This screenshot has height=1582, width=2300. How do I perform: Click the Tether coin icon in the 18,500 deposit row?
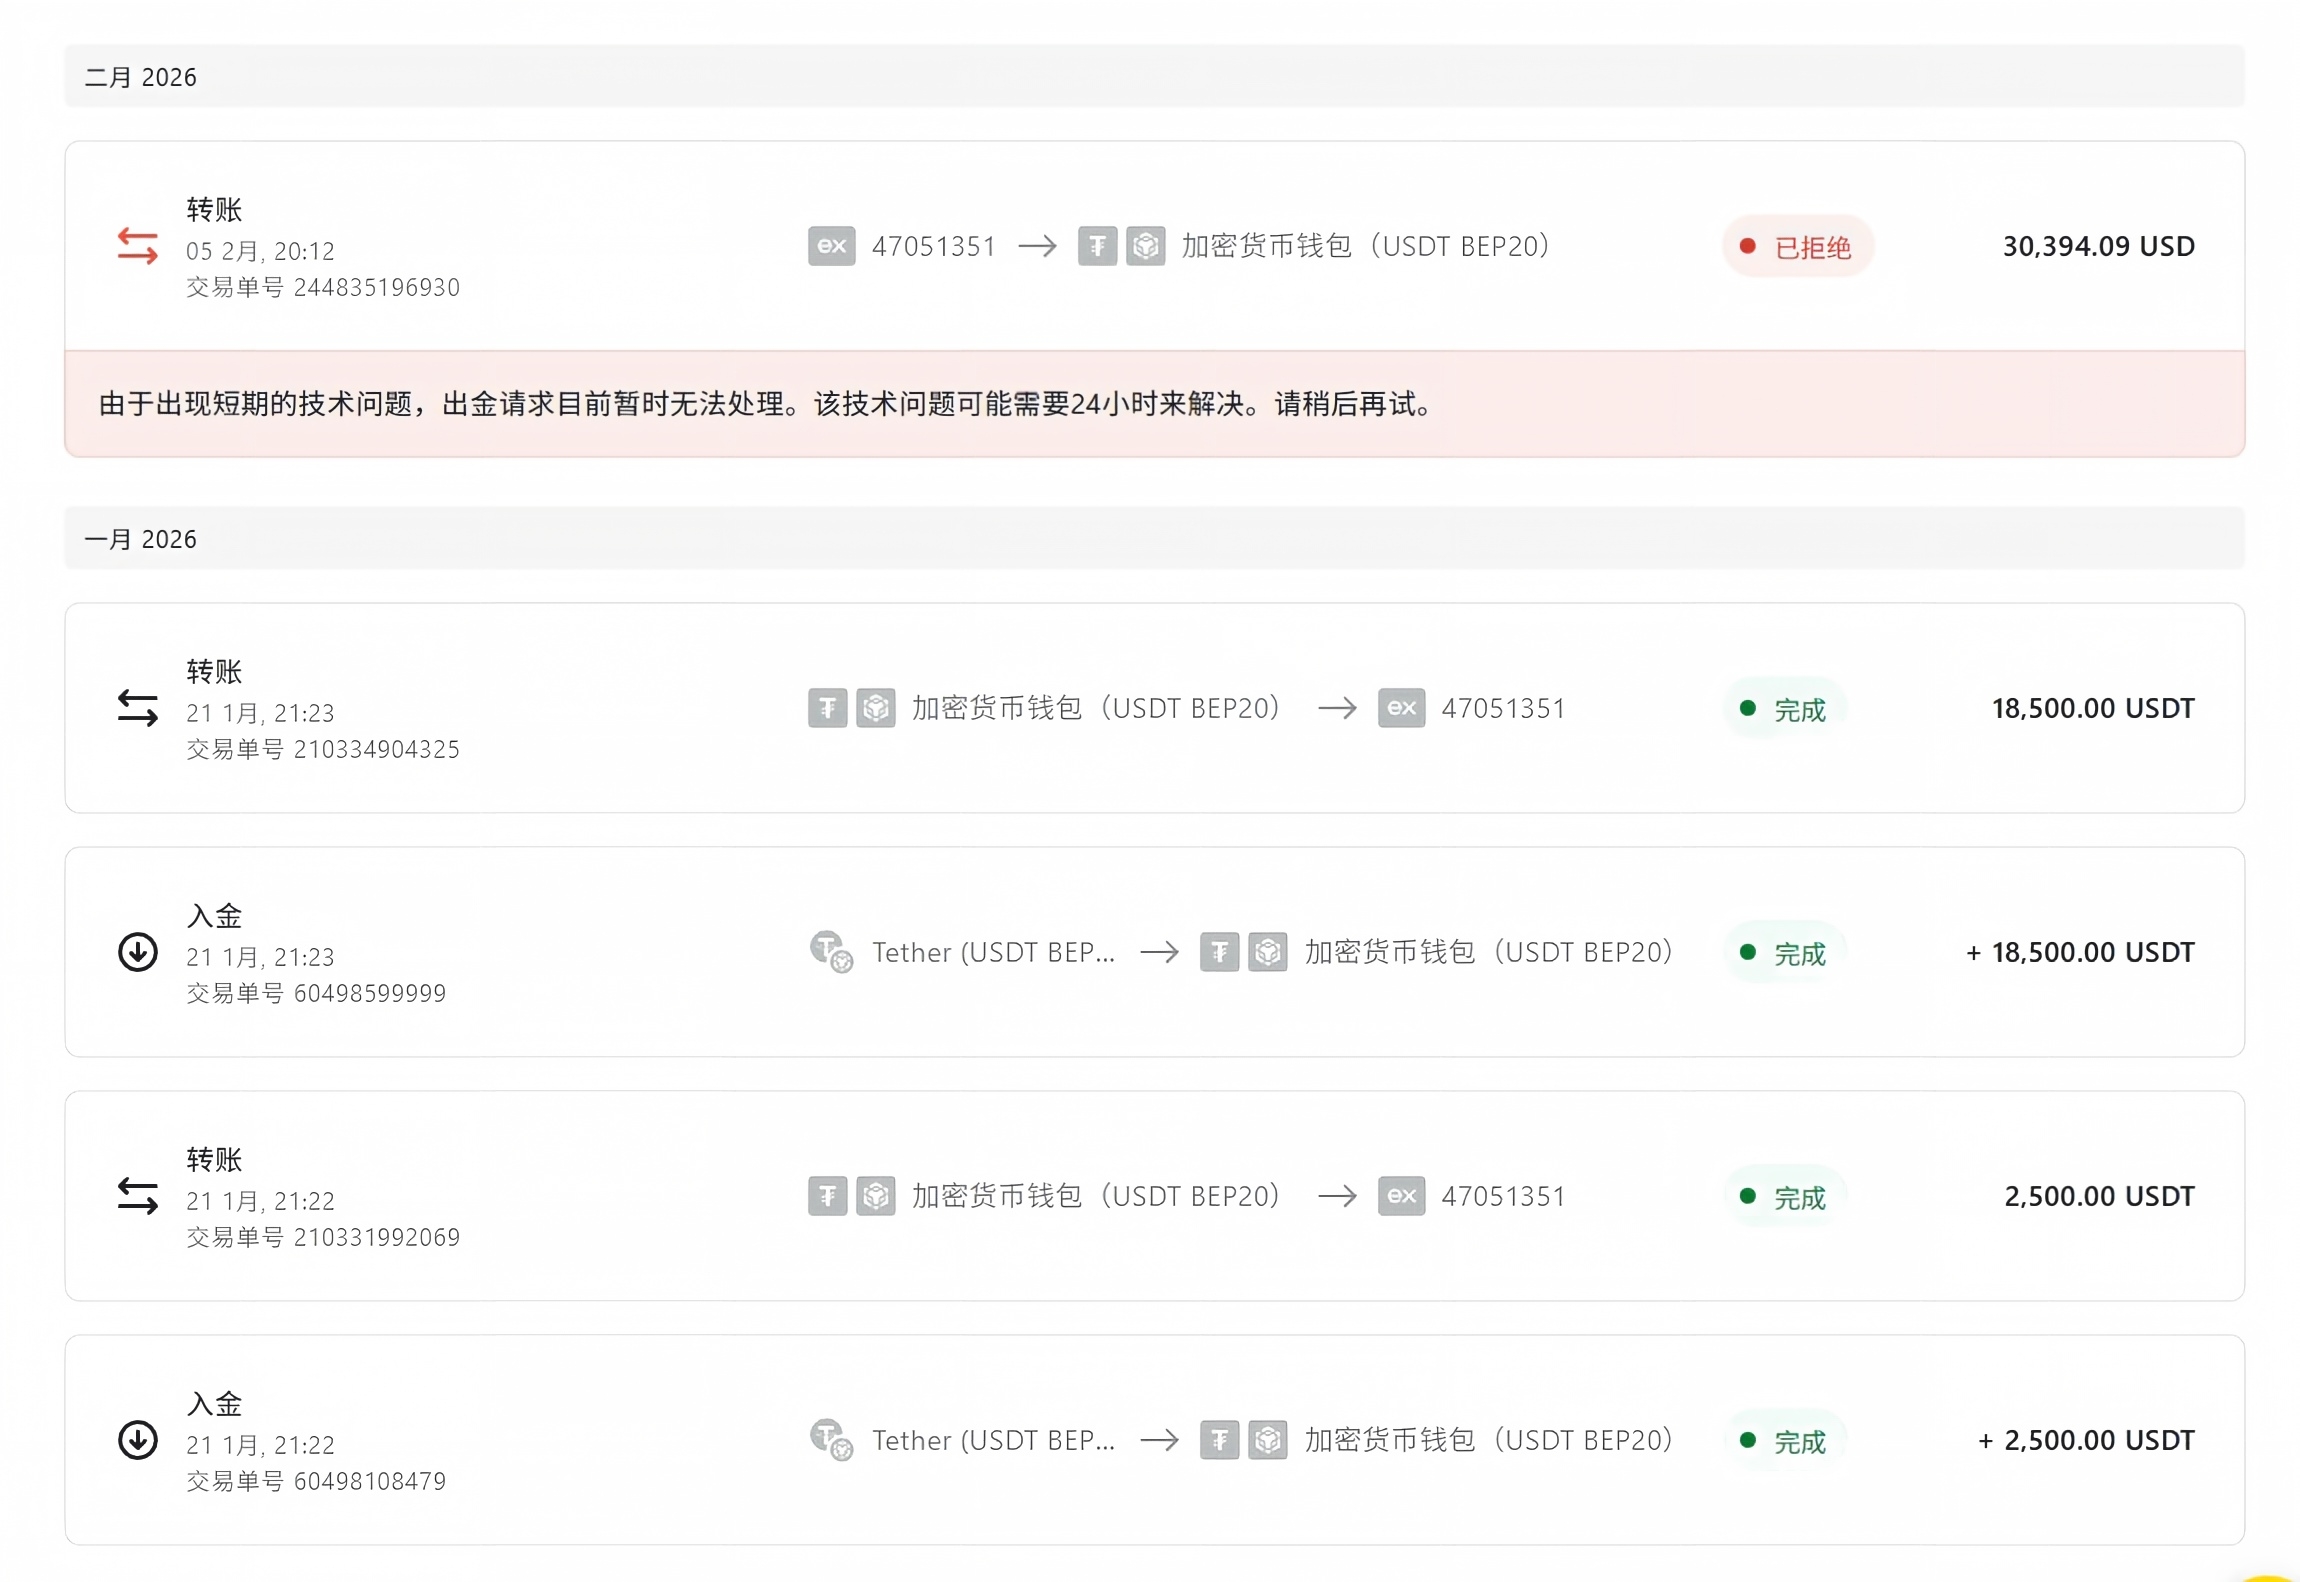tap(831, 952)
